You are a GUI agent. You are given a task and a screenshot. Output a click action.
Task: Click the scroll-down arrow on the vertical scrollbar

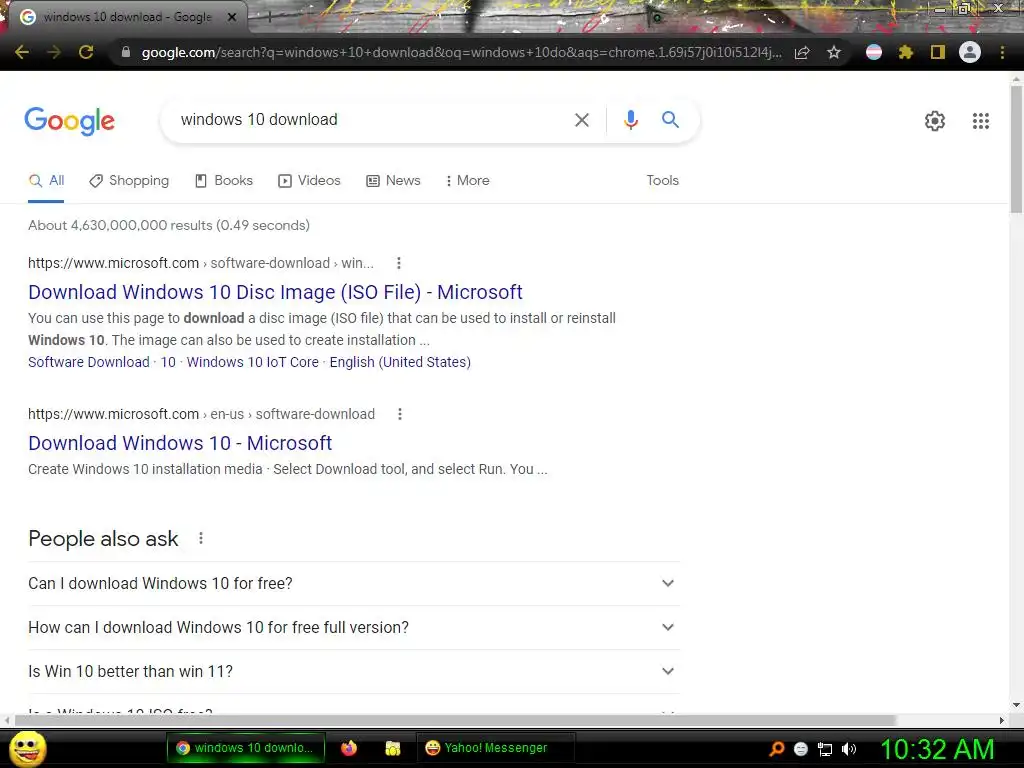[1016, 706]
